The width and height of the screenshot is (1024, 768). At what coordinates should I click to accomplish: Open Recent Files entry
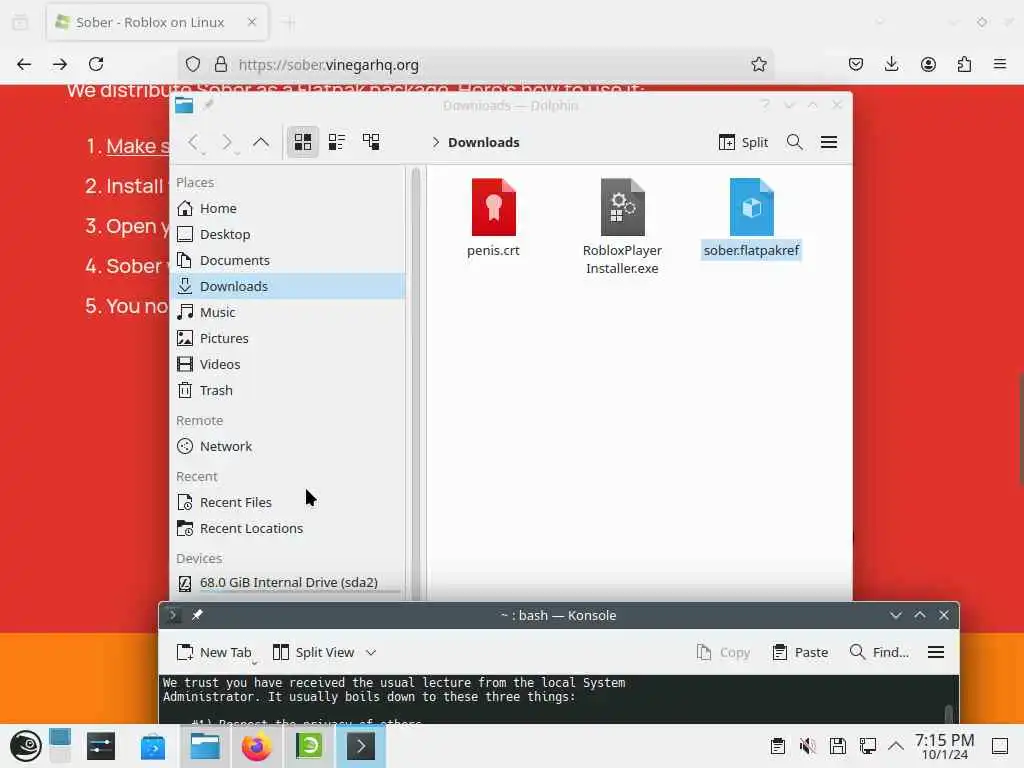pyautogui.click(x=288, y=503)
